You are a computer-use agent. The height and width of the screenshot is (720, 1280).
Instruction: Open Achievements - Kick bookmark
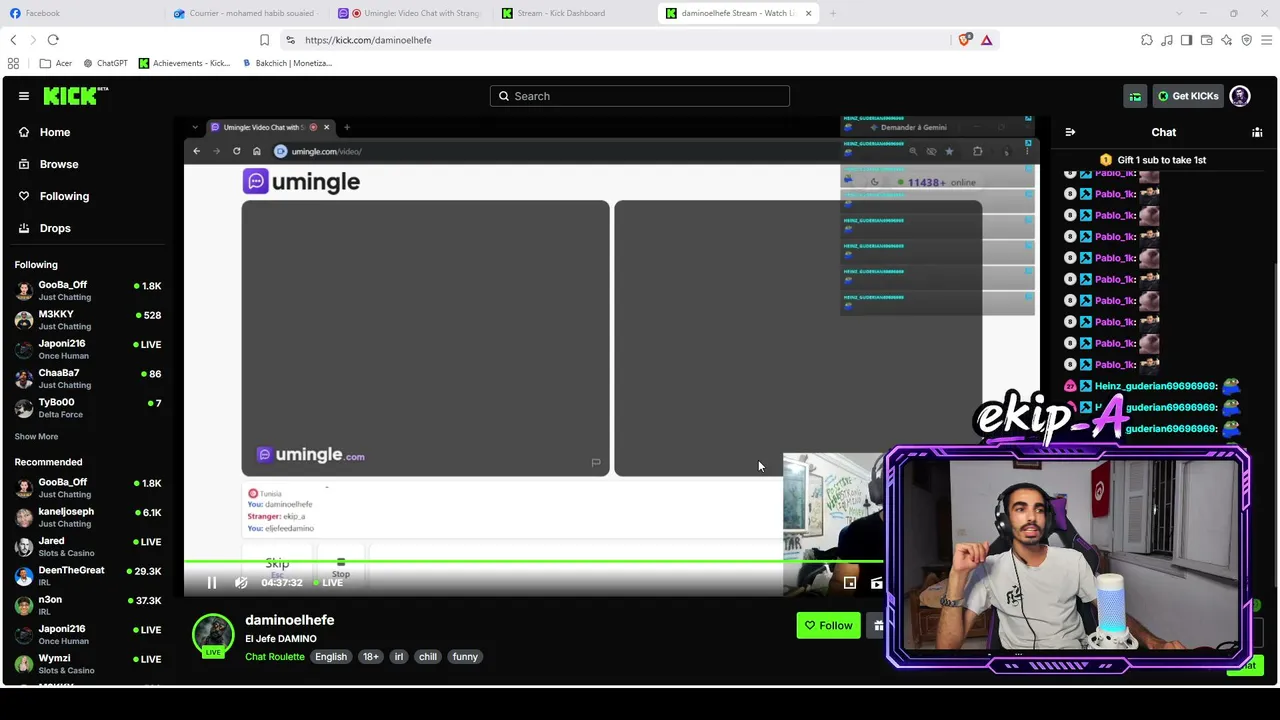pyautogui.click(x=185, y=63)
